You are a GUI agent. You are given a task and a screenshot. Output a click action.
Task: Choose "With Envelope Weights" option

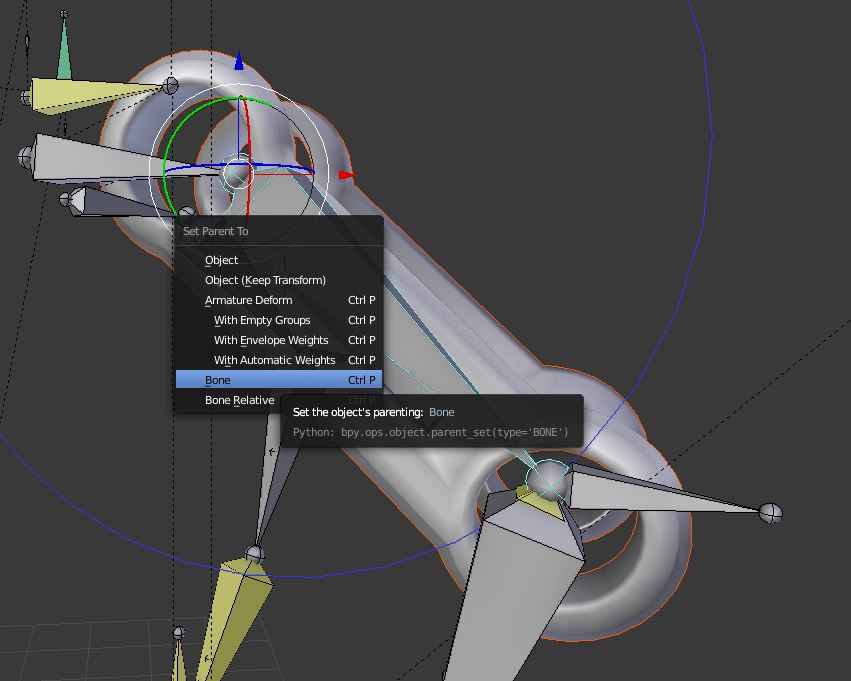pos(271,340)
